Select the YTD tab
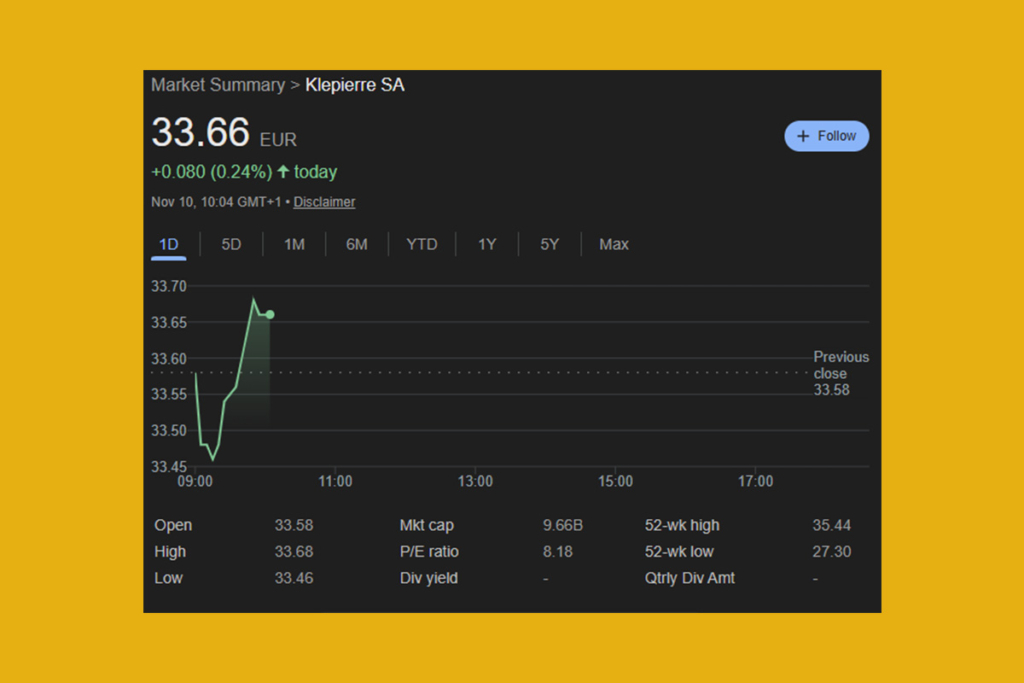The height and width of the screenshot is (683, 1024). [x=422, y=244]
